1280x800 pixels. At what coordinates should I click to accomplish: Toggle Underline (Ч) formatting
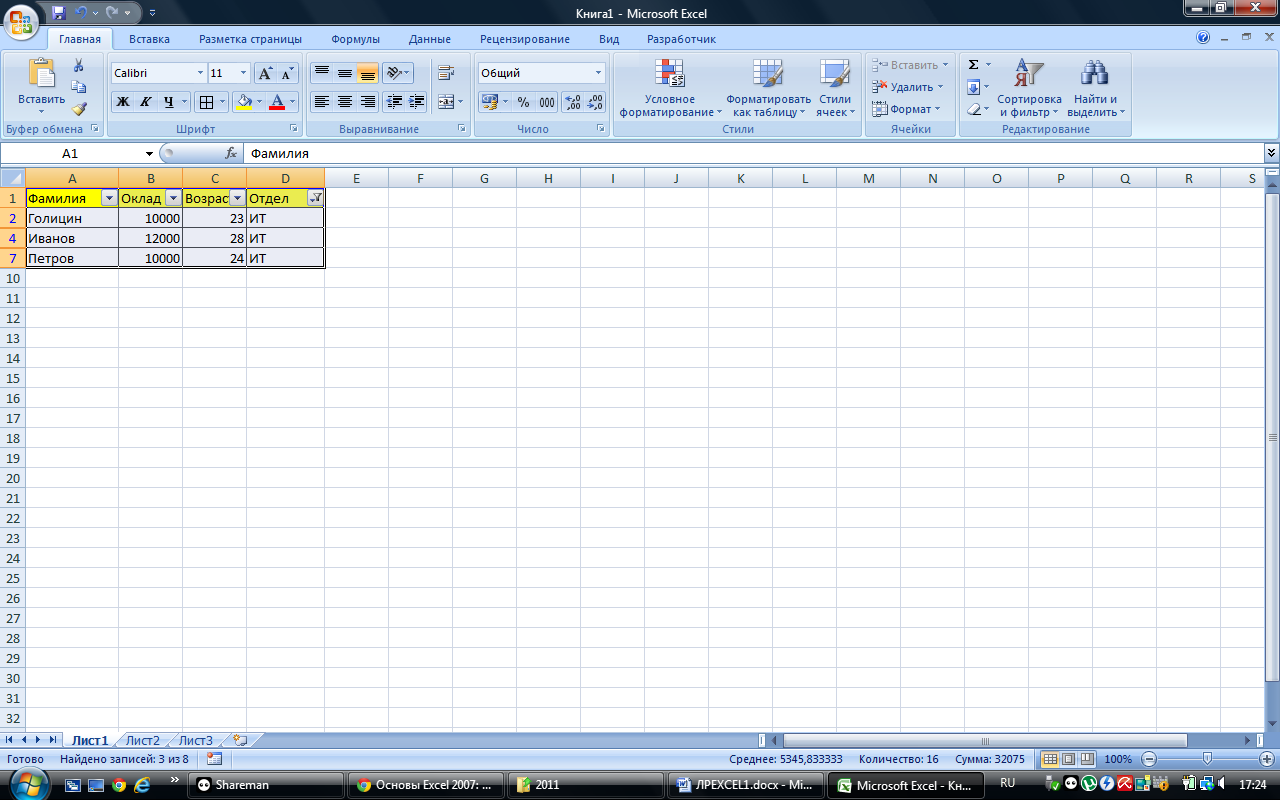click(x=168, y=102)
